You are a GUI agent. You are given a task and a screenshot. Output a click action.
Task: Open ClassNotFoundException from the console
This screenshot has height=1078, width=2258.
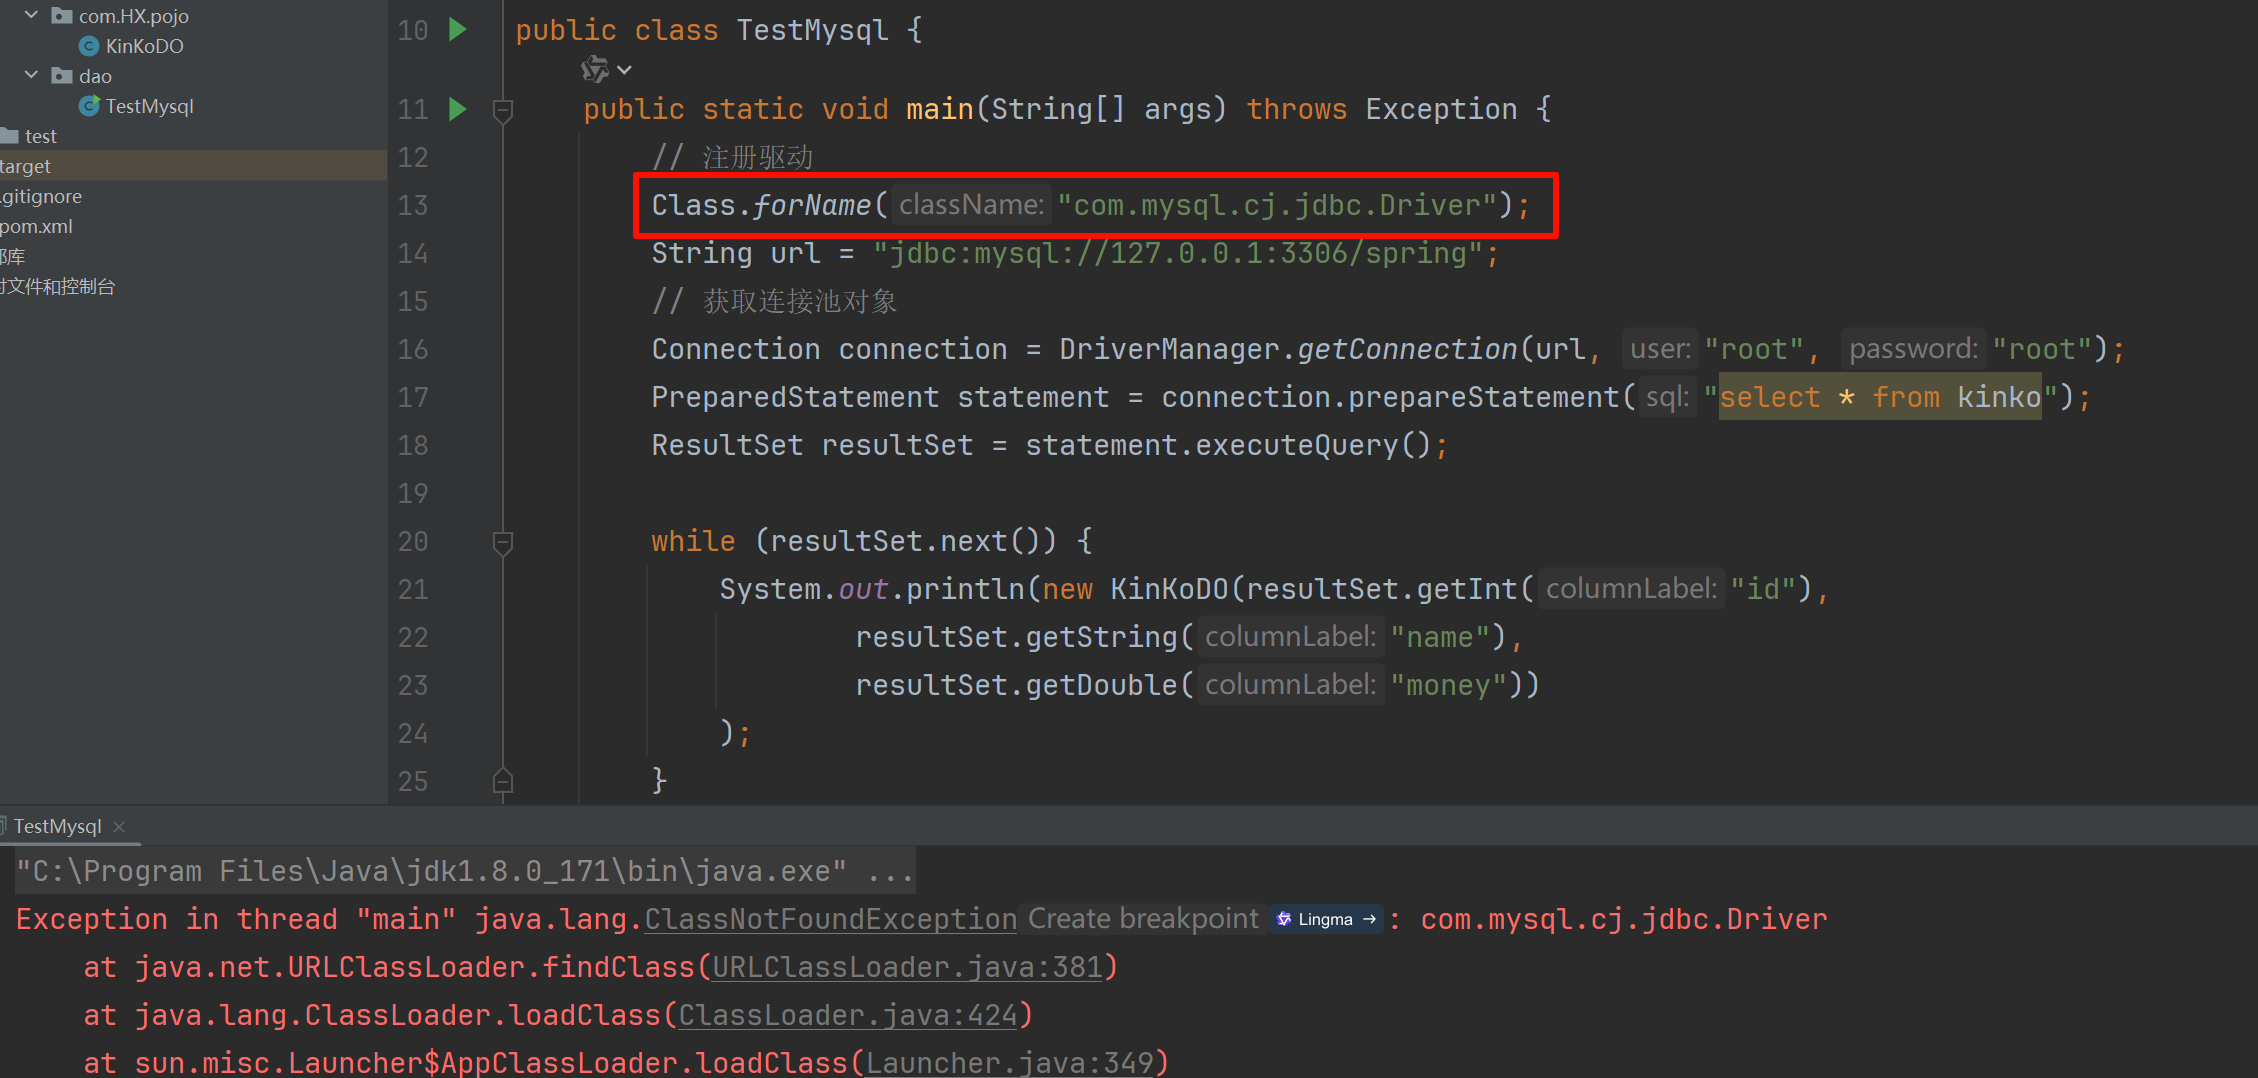(828, 918)
